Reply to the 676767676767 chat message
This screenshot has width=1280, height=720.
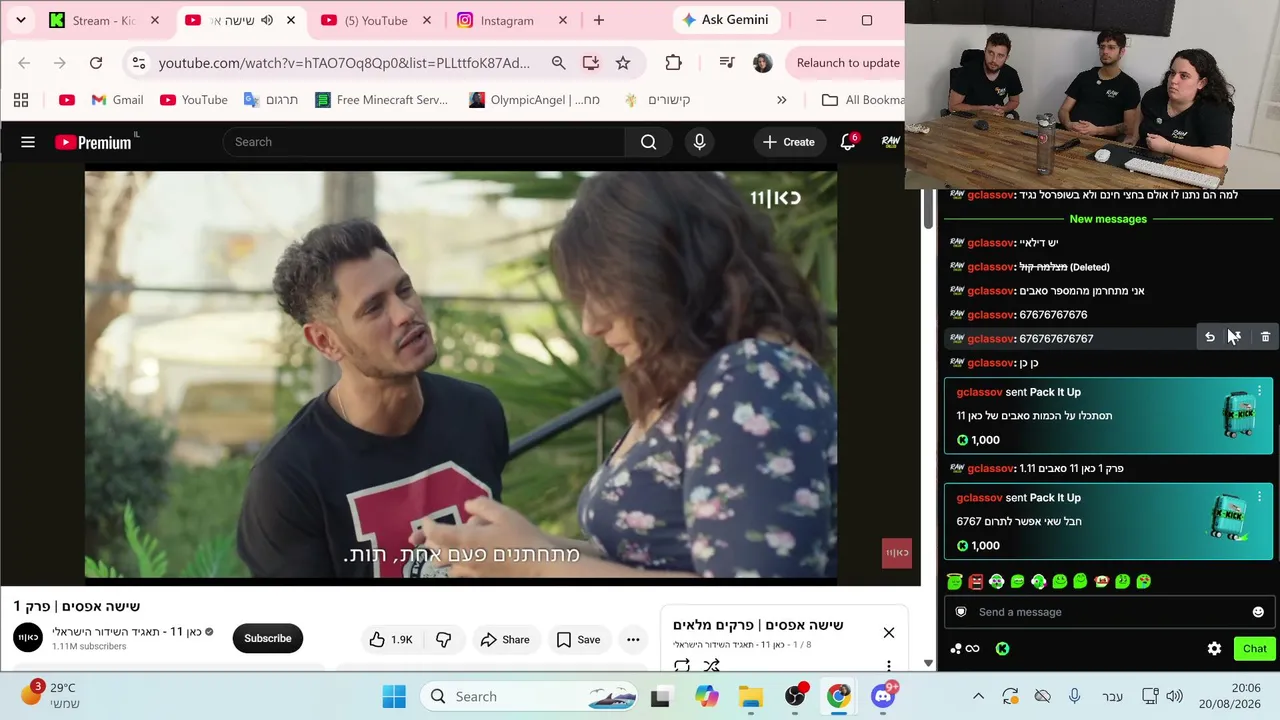pyautogui.click(x=1210, y=338)
